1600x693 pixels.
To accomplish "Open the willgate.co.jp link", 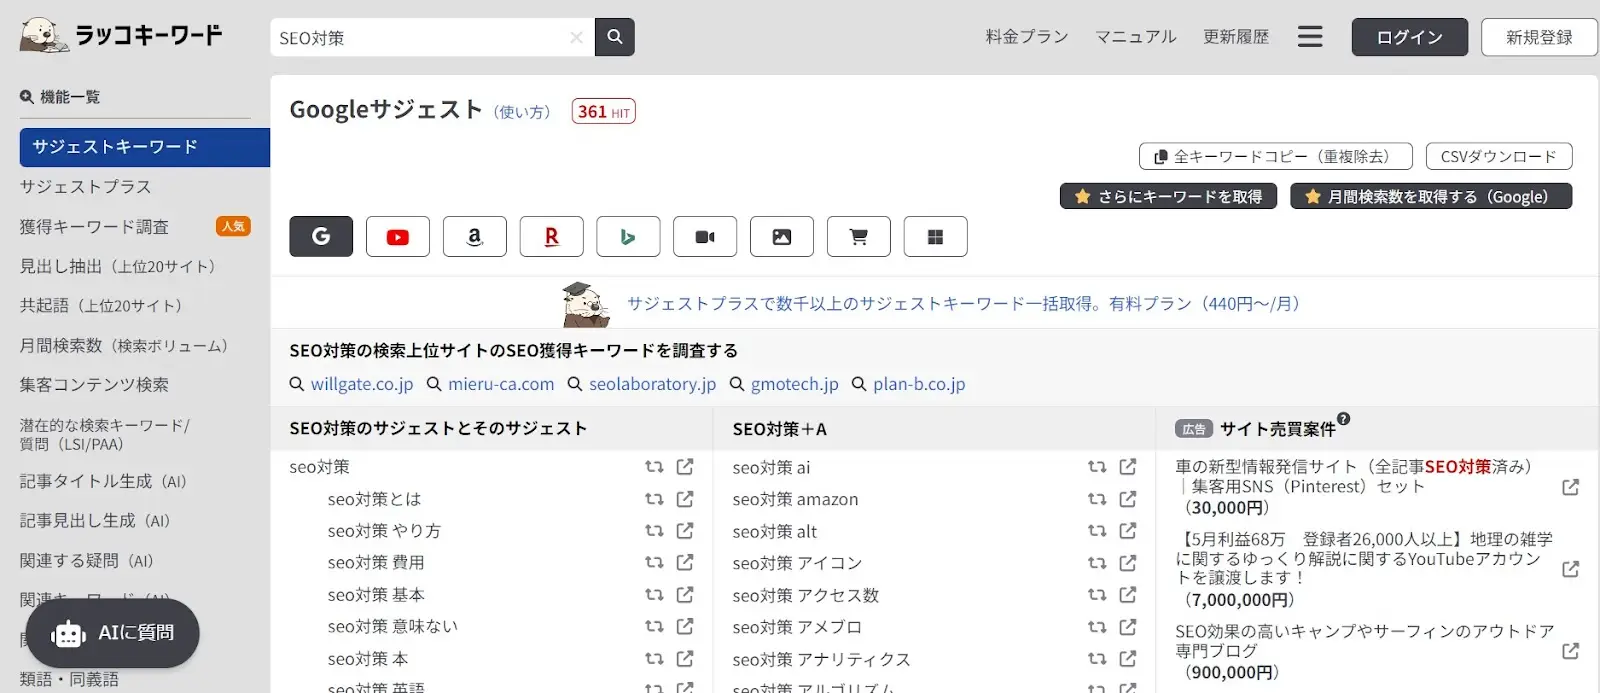I will coord(361,384).
